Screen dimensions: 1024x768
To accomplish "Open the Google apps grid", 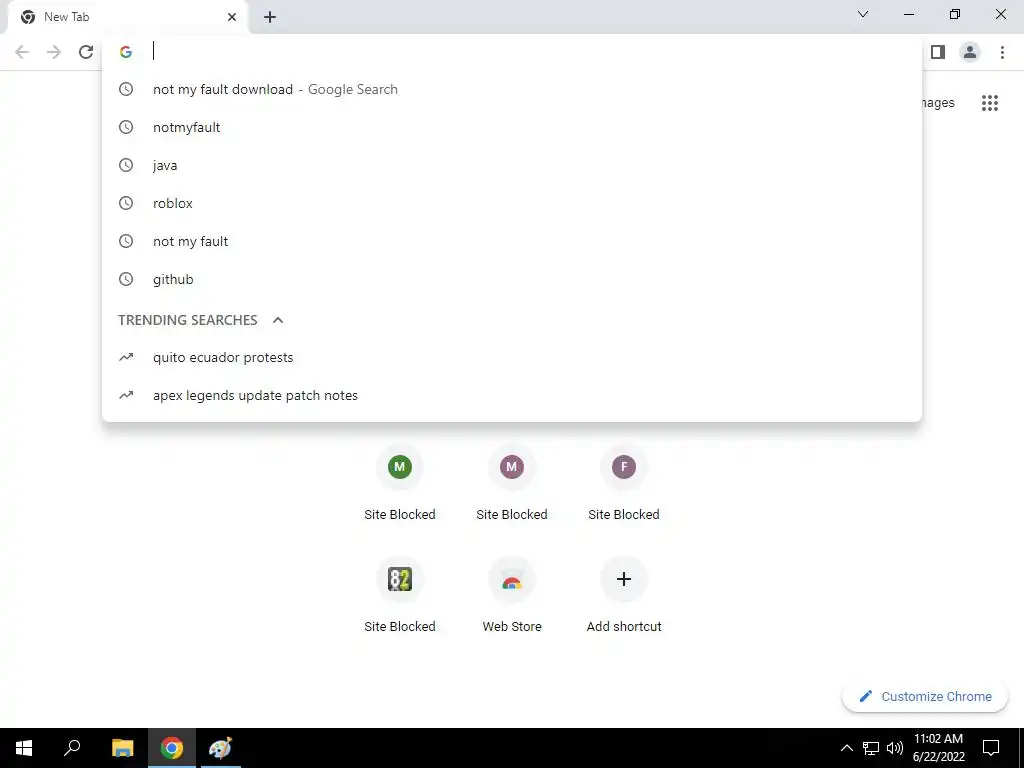I will click(x=989, y=103).
